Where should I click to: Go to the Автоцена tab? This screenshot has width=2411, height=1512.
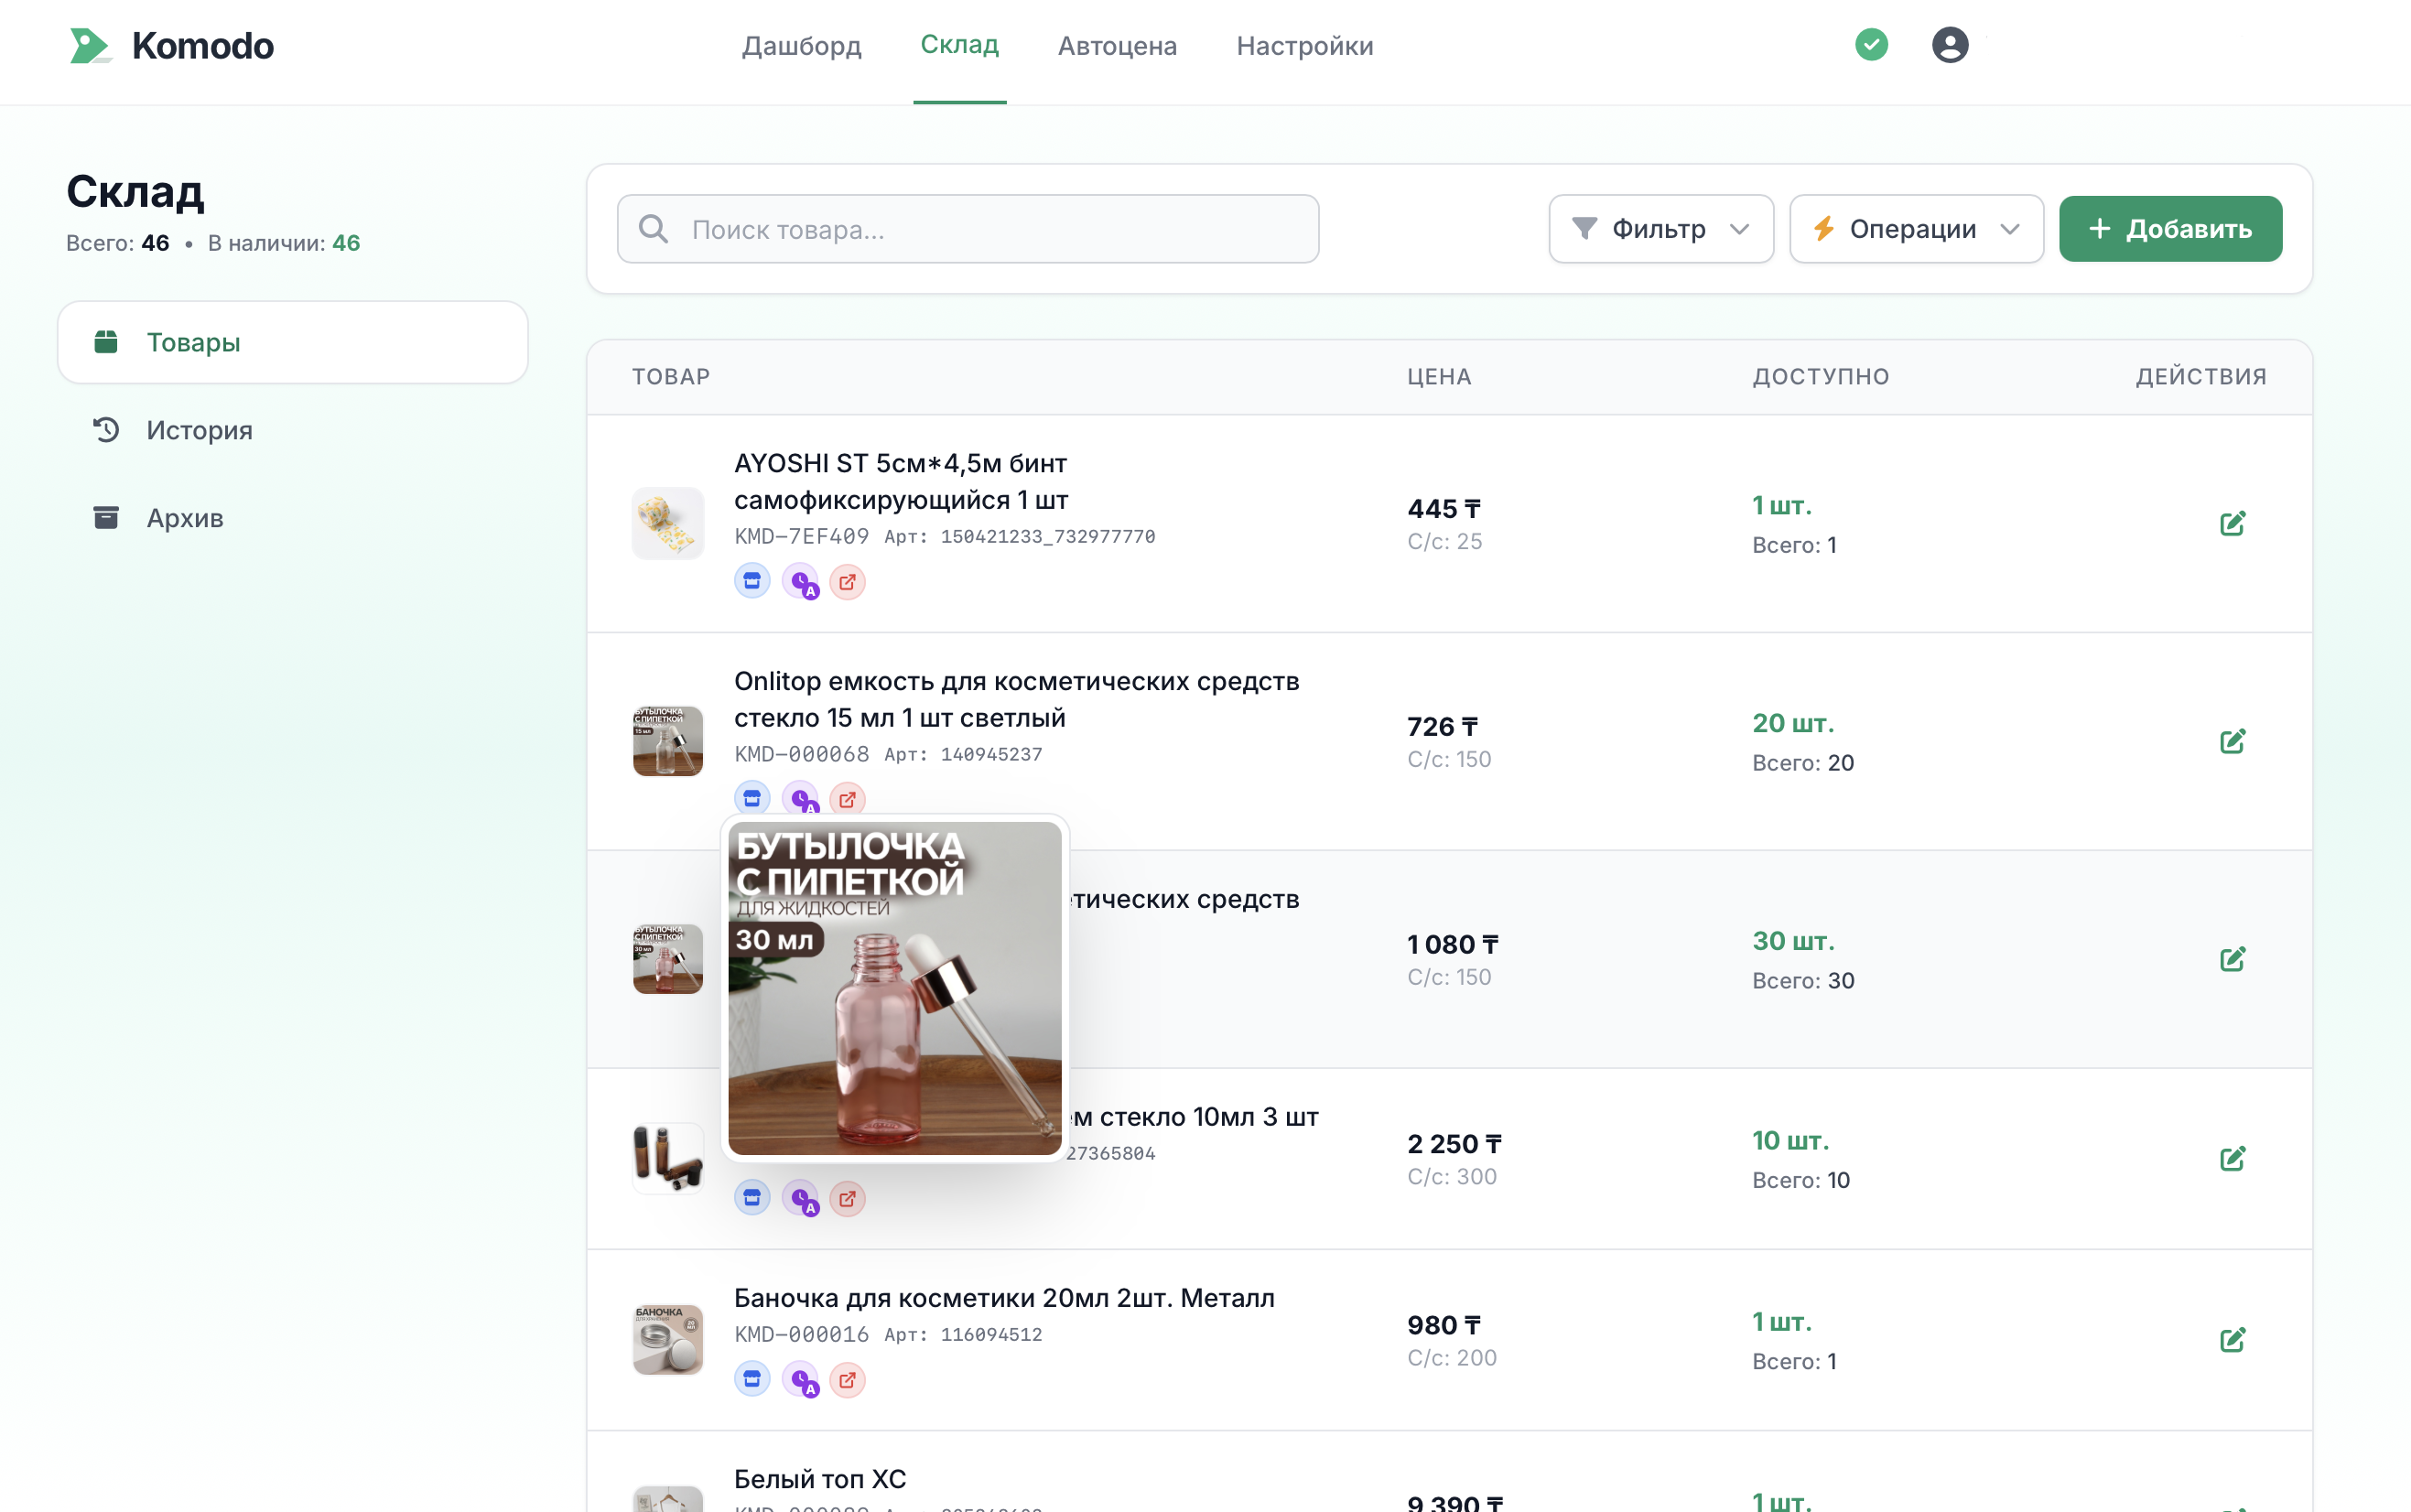click(1117, 46)
